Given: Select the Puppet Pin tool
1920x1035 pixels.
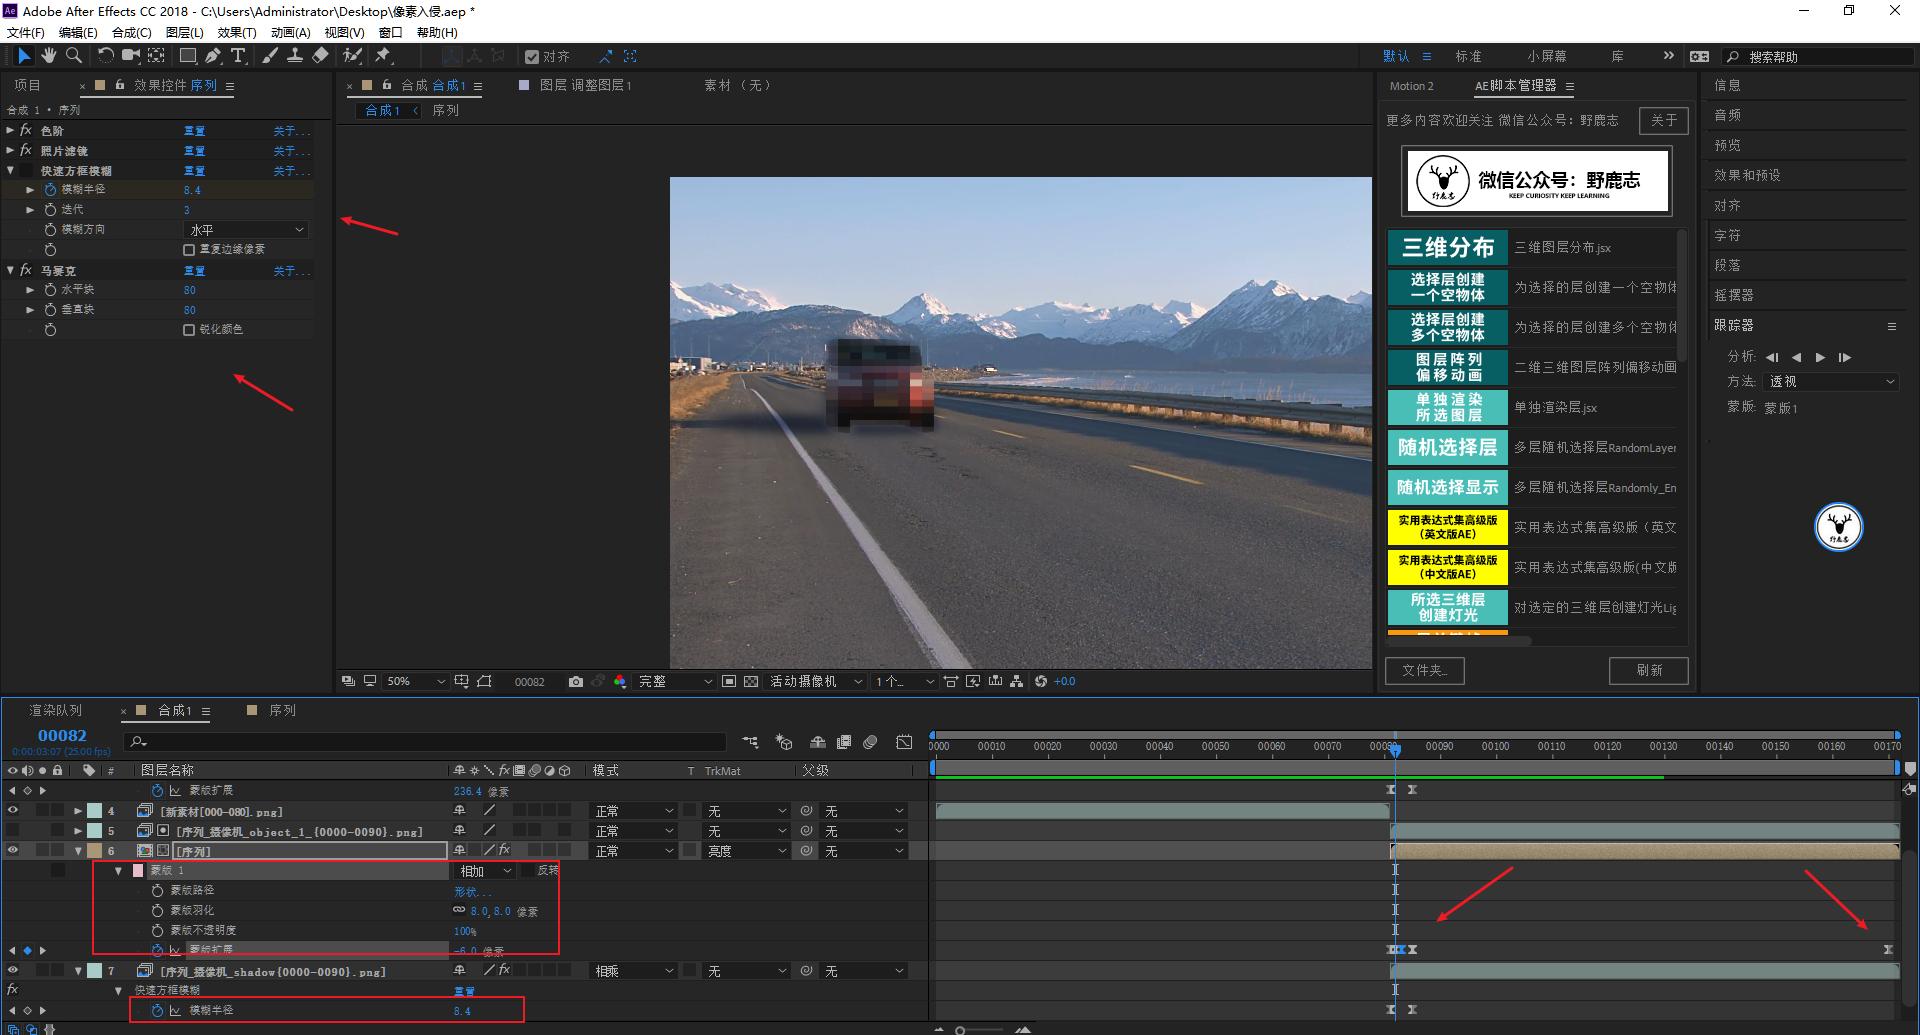Looking at the screenshot, I should (x=383, y=56).
